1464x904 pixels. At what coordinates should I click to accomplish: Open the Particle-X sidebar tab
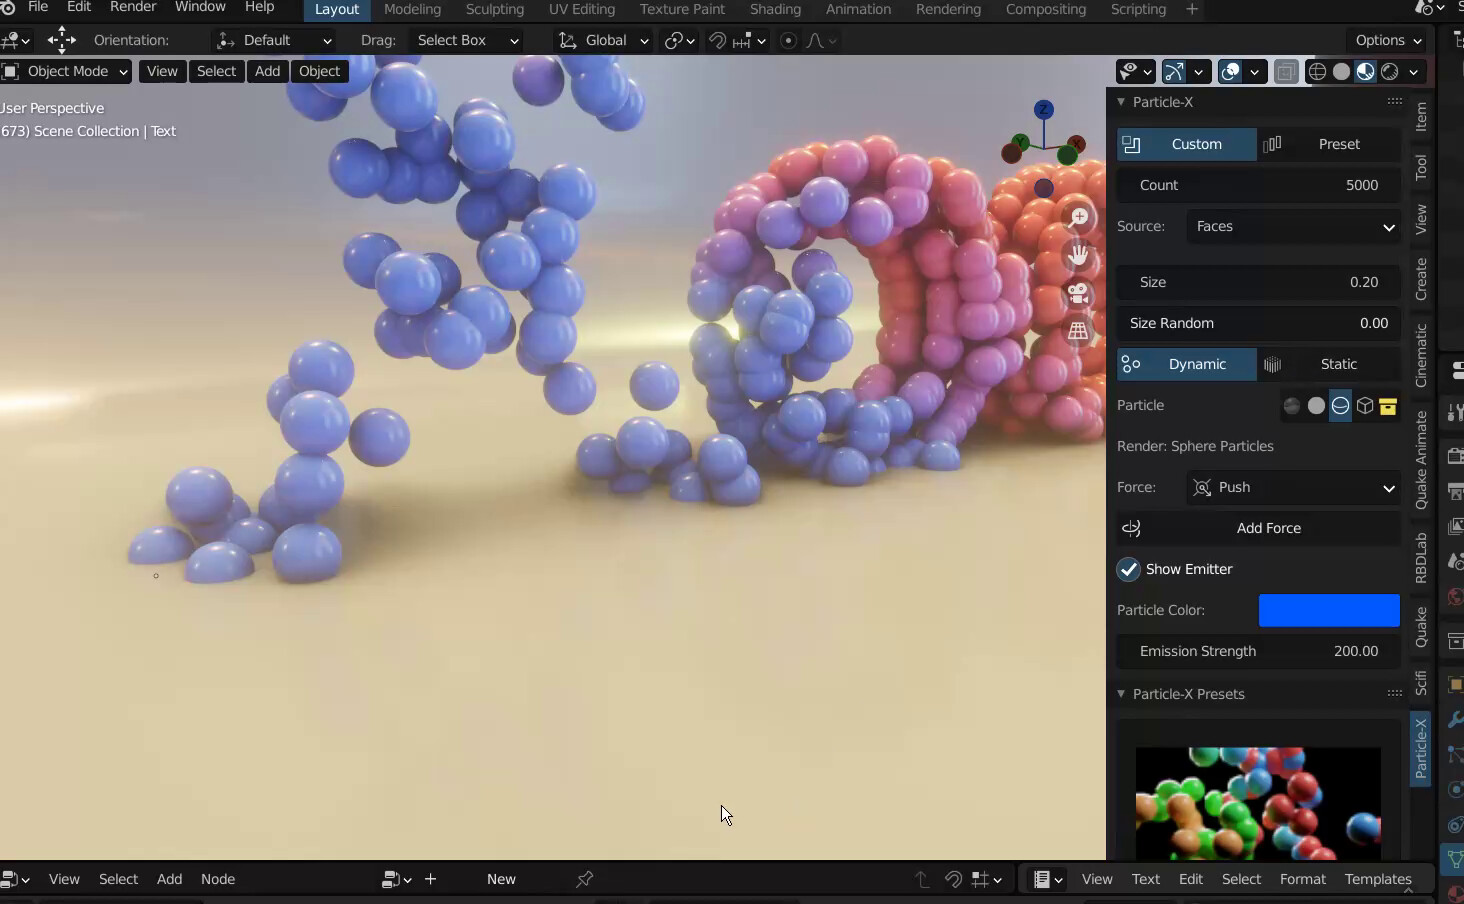[1420, 748]
